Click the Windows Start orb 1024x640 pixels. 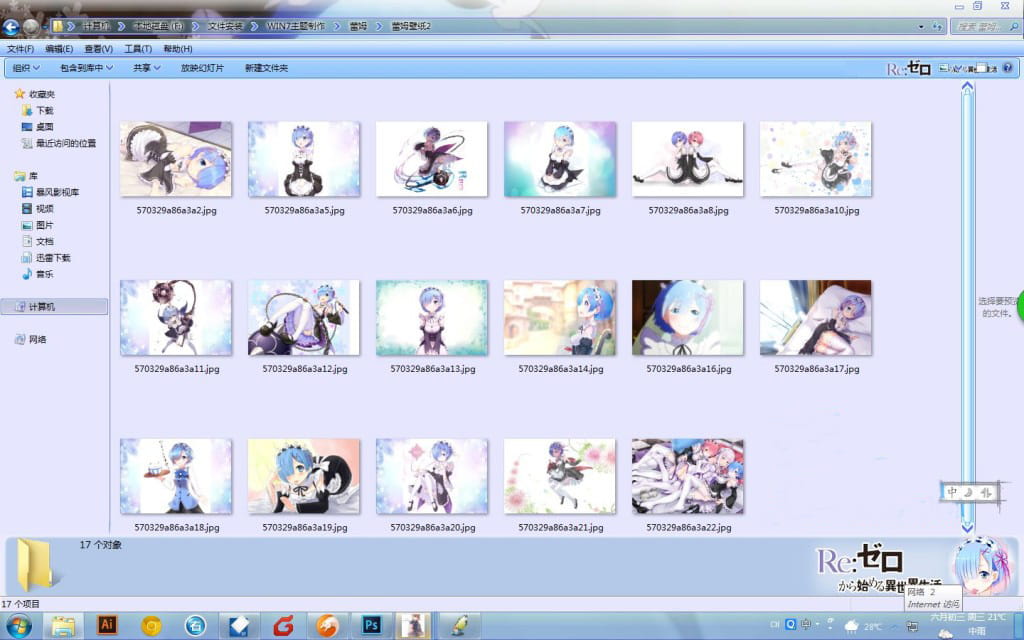tap(18, 625)
